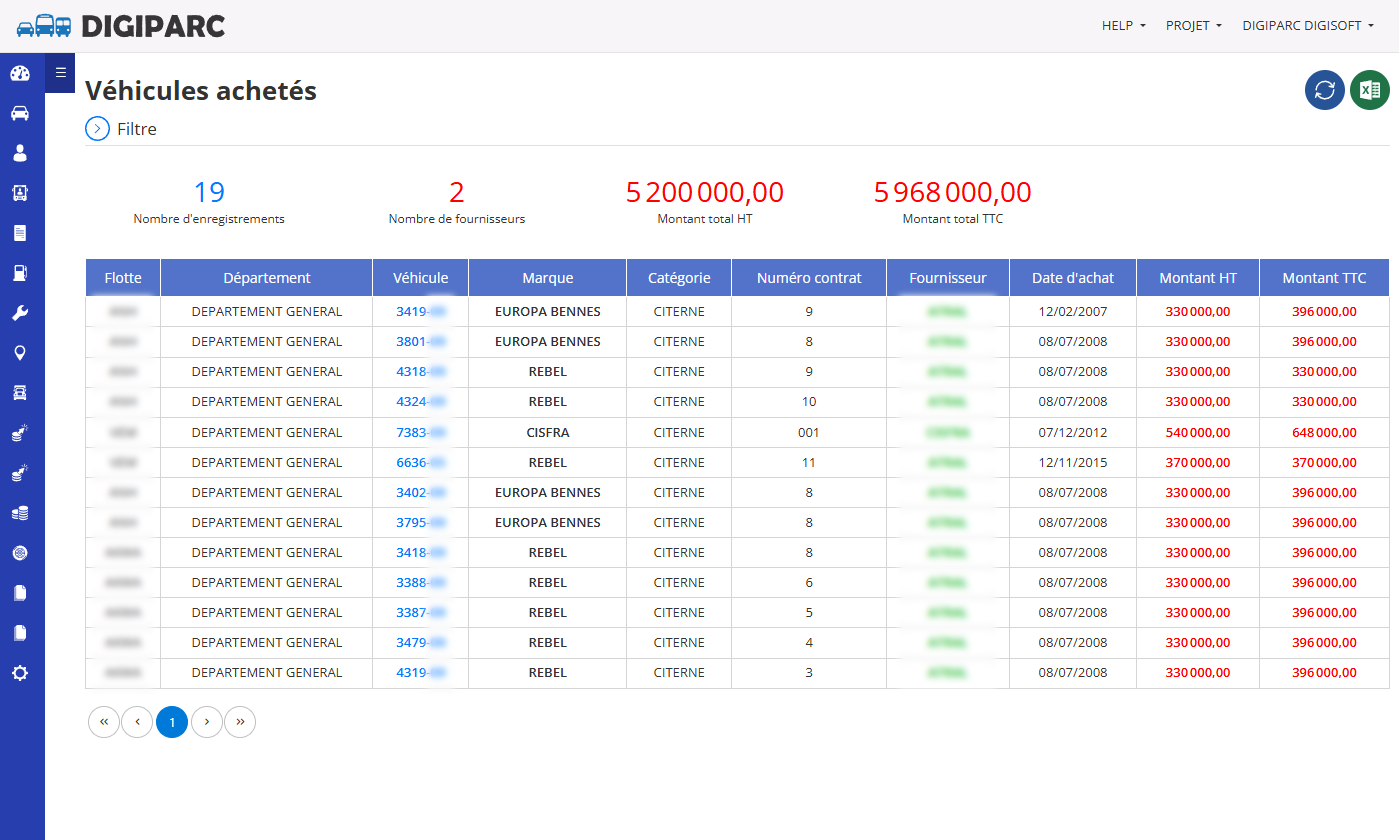Open the dashboard gauge icon in sidebar

tap(20, 73)
